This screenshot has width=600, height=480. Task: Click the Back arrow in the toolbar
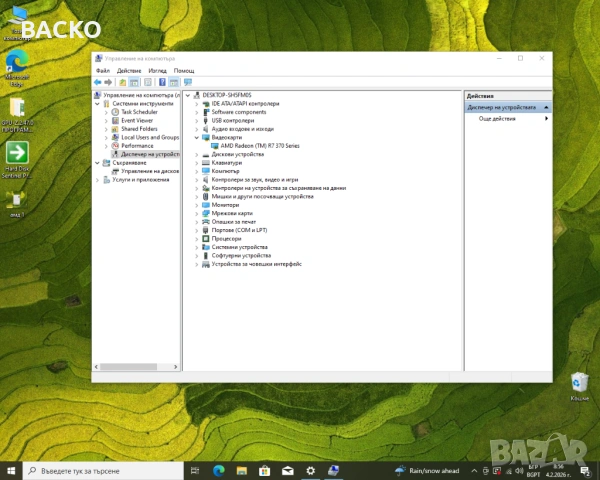pos(97,82)
